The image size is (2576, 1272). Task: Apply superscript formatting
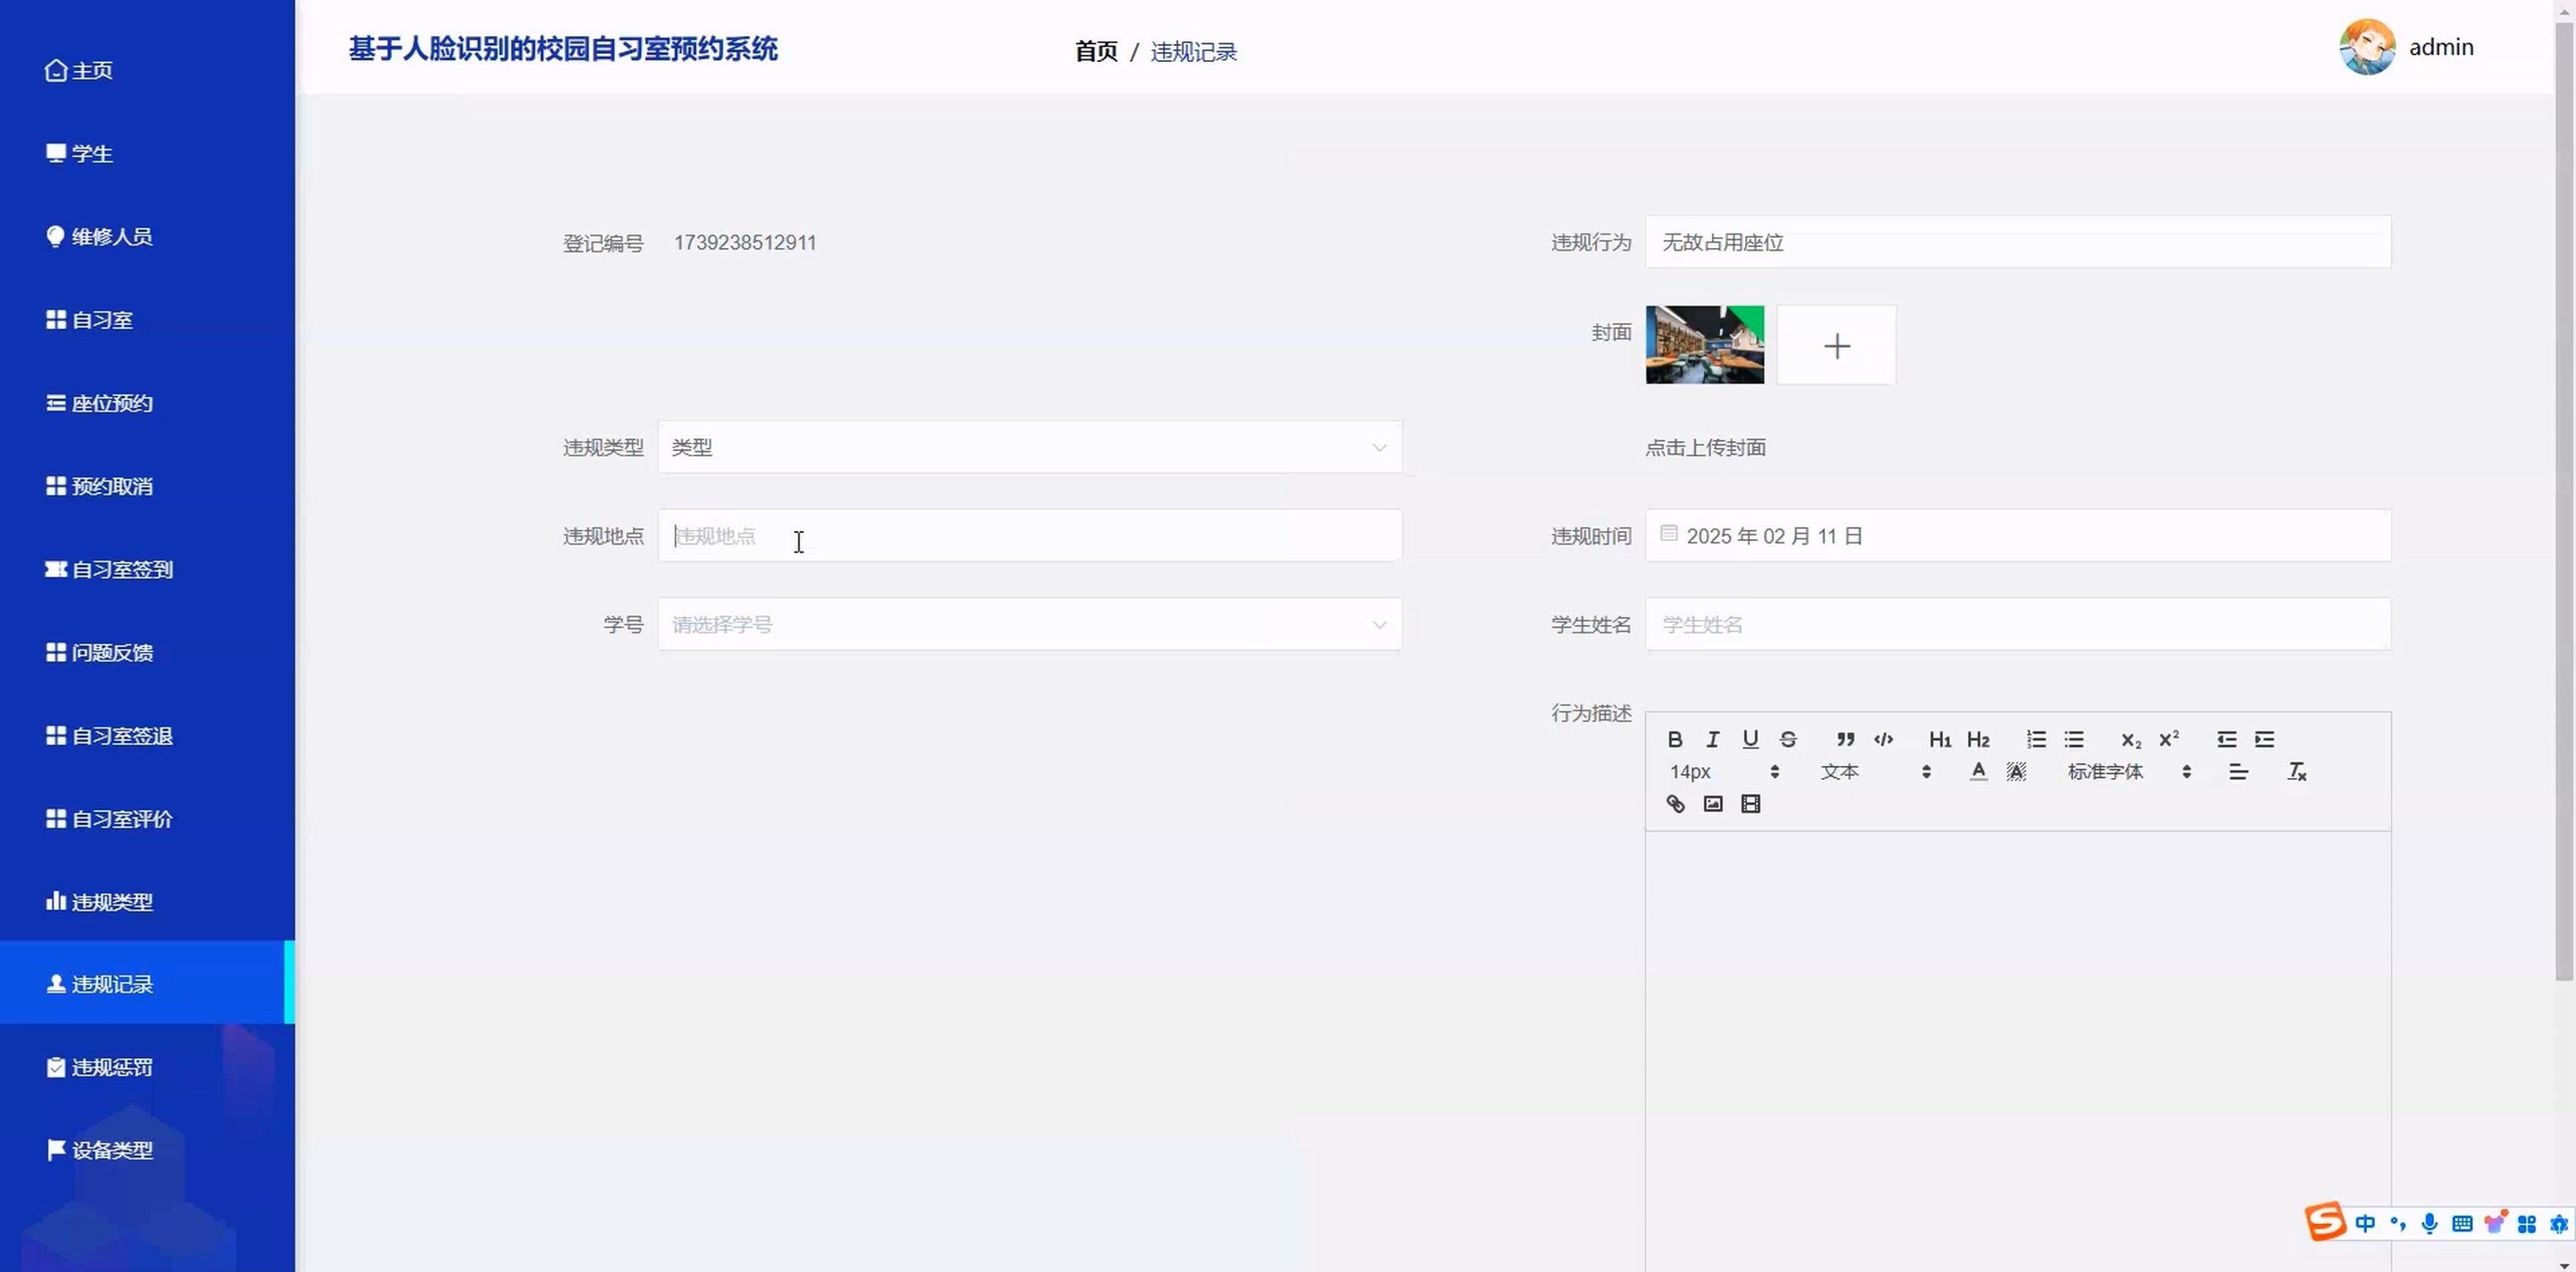click(x=2168, y=739)
